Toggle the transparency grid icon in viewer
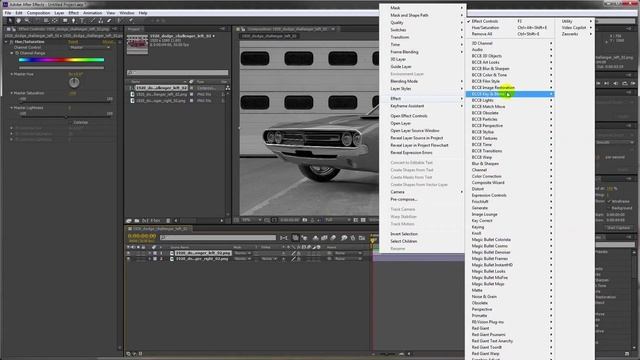The image size is (640, 360). [x=363, y=220]
